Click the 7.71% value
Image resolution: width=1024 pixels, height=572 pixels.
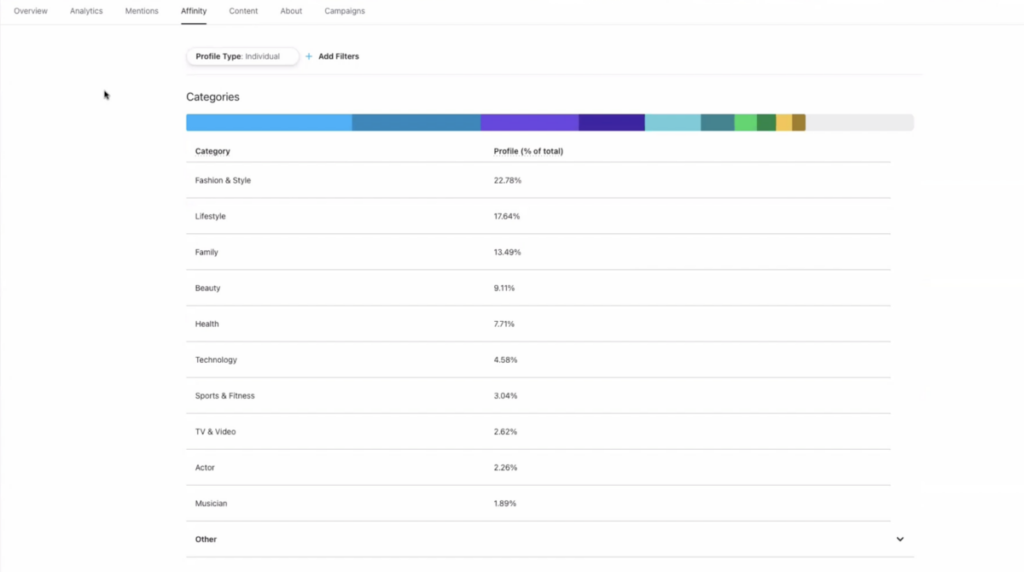(x=504, y=324)
